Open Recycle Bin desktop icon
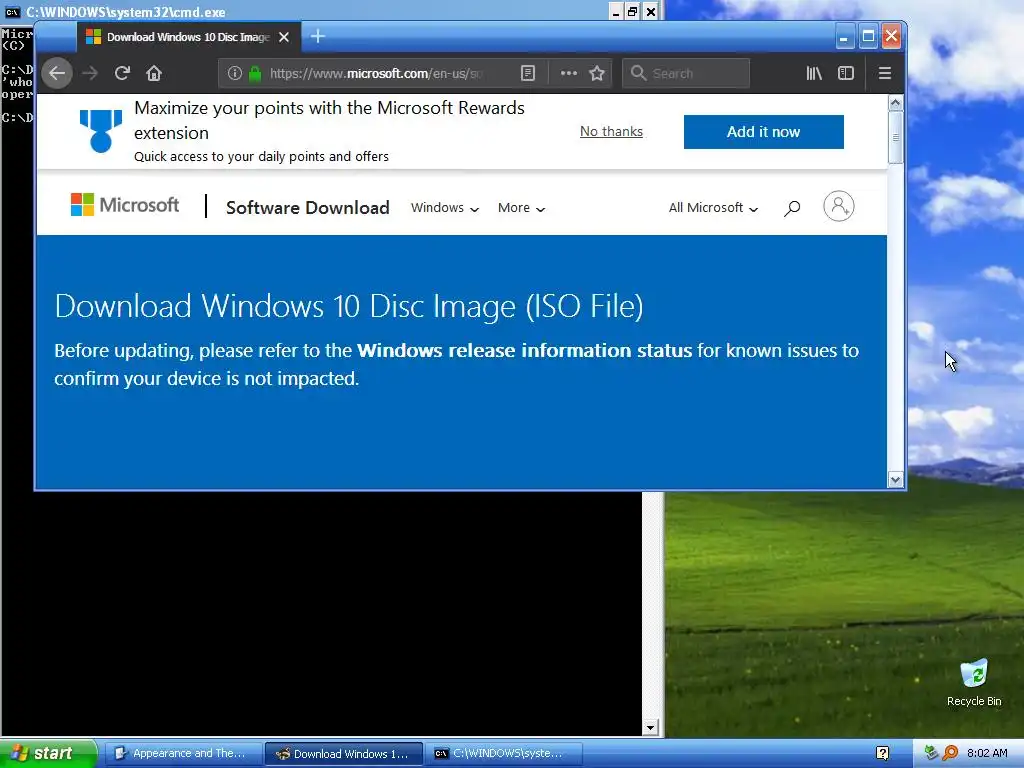 (x=974, y=682)
